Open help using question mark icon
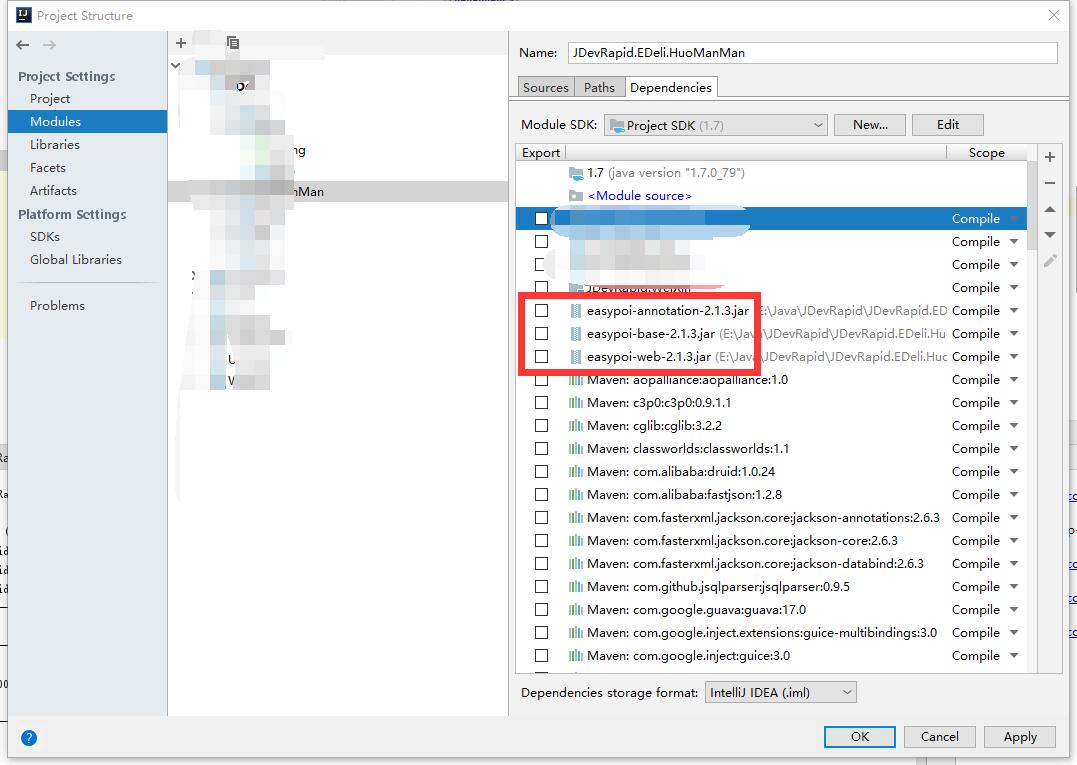Image resolution: width=1077 pixels, height=765 pixels. click(x=29, y=738)
